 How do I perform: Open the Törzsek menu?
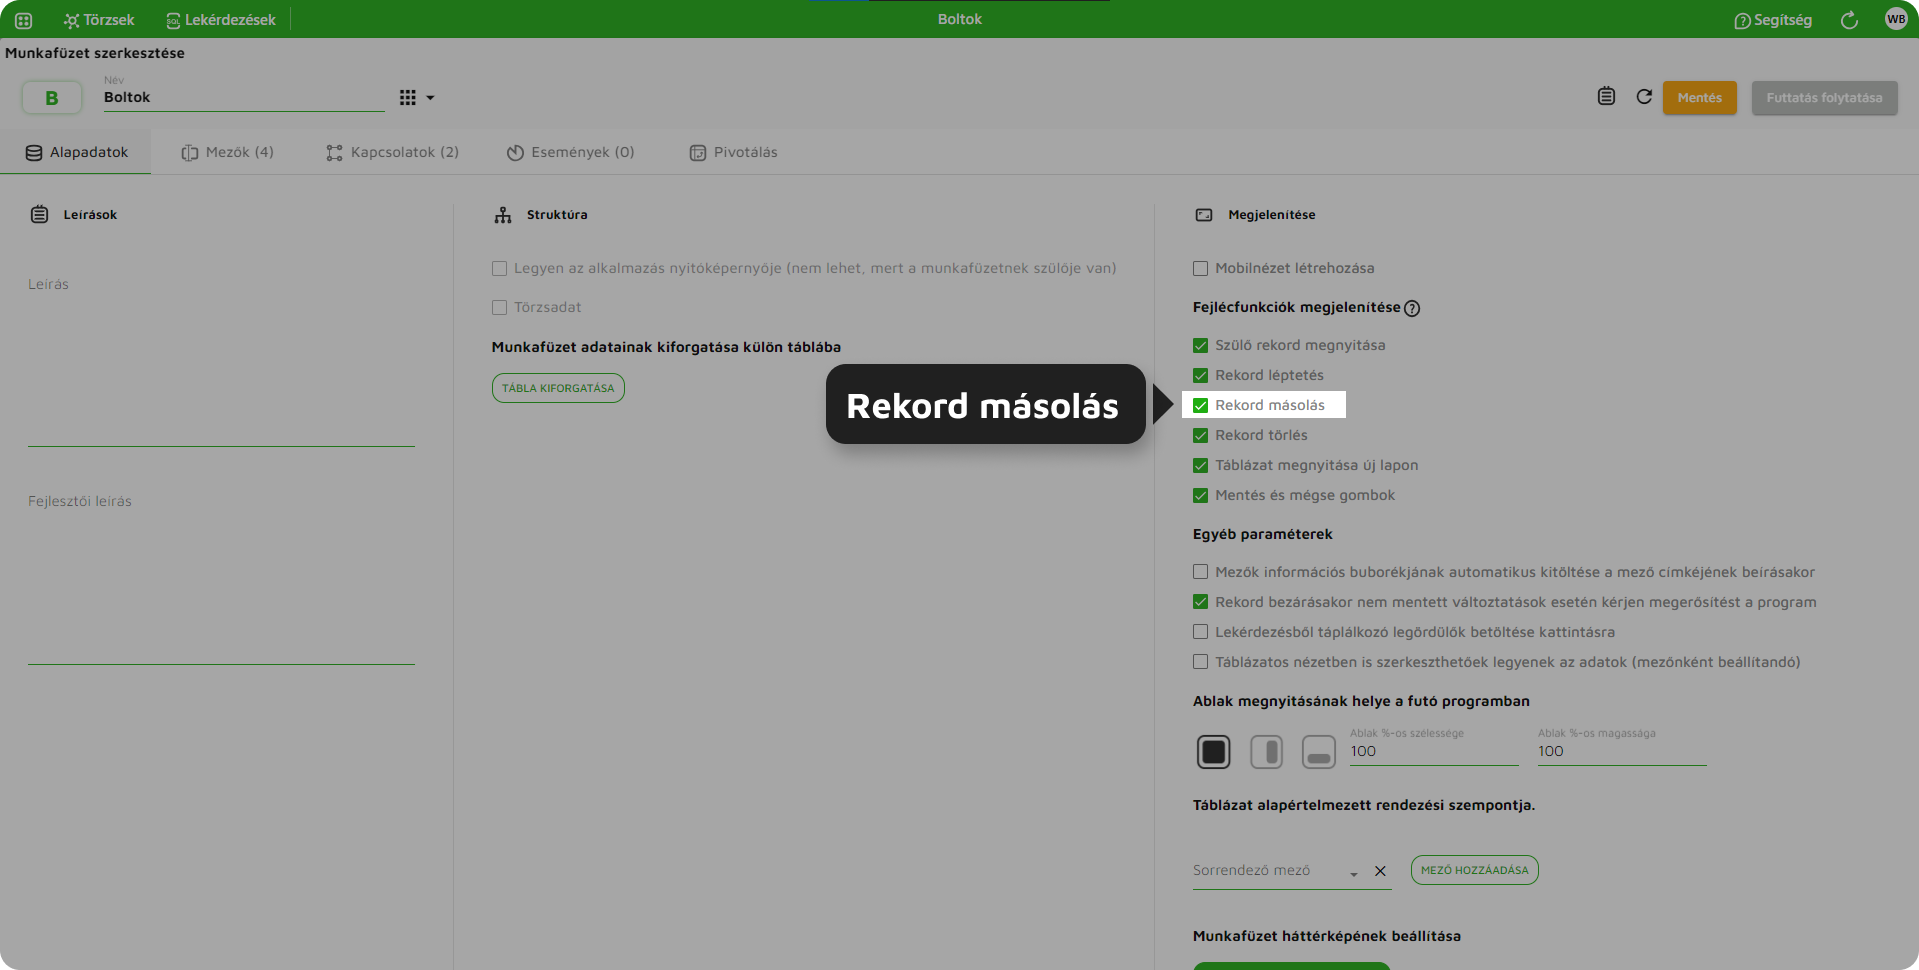click(x=99, y=20)
